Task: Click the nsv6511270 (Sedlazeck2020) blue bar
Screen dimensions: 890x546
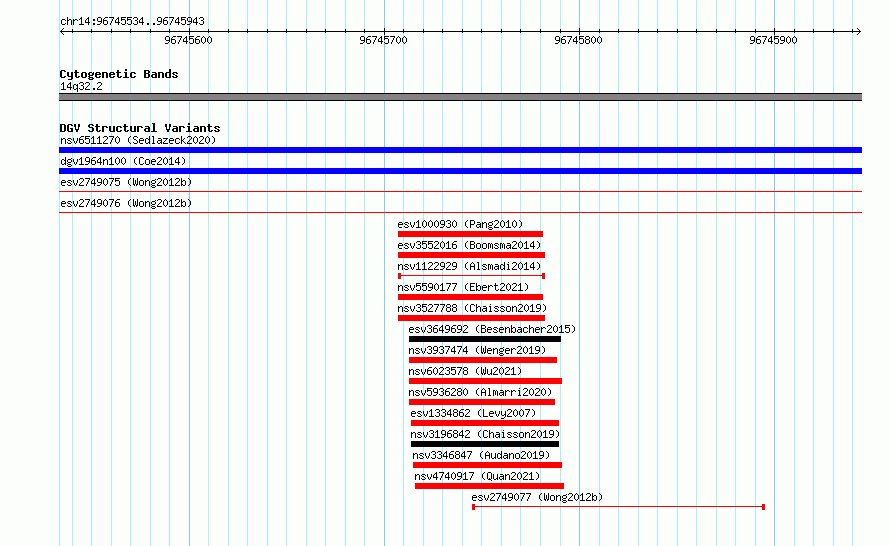Action: [x=460, y=150]
